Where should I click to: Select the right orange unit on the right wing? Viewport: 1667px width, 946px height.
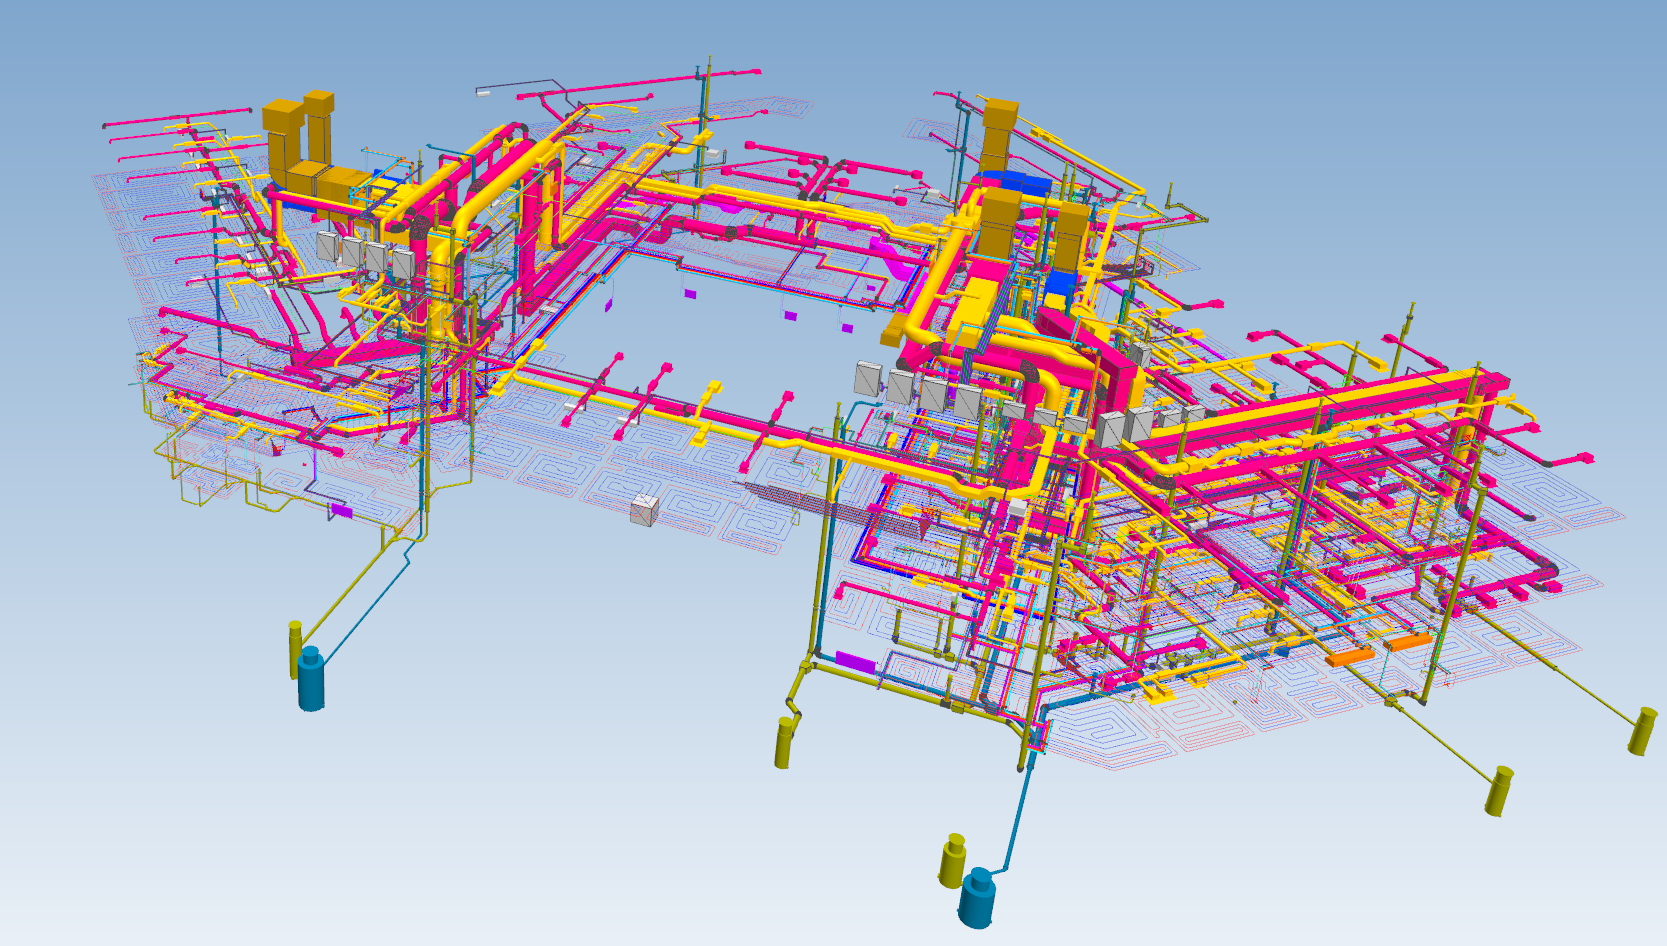click(x=1408, y=642)
